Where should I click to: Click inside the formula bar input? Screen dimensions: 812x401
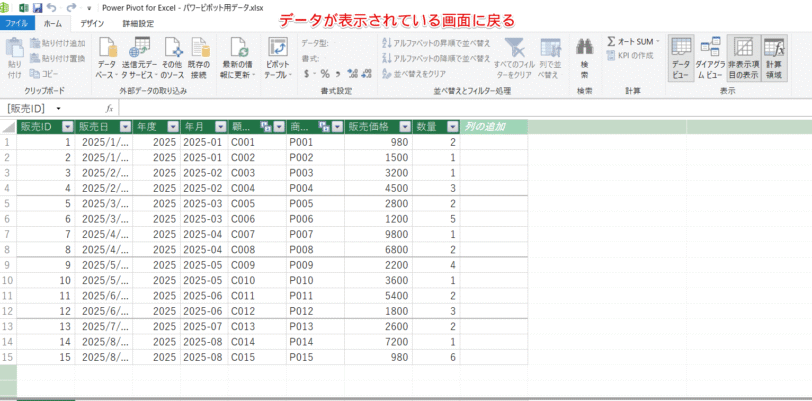click(x=465, y=108)
